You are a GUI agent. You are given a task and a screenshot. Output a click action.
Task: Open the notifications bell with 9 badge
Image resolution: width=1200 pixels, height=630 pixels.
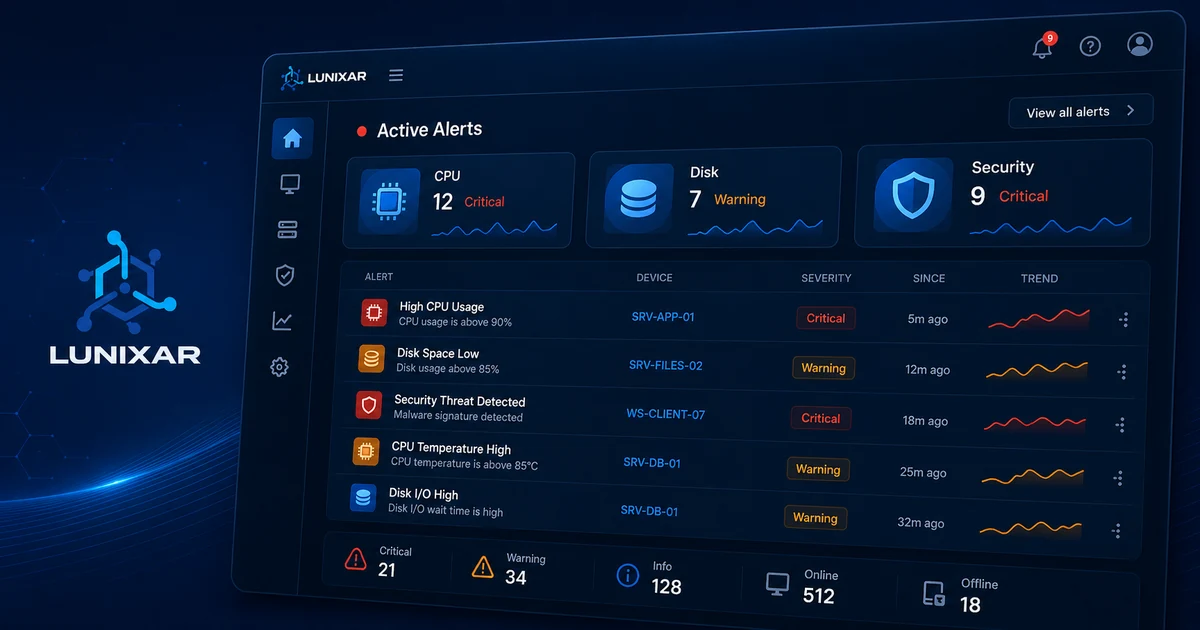pos(1043,47)
